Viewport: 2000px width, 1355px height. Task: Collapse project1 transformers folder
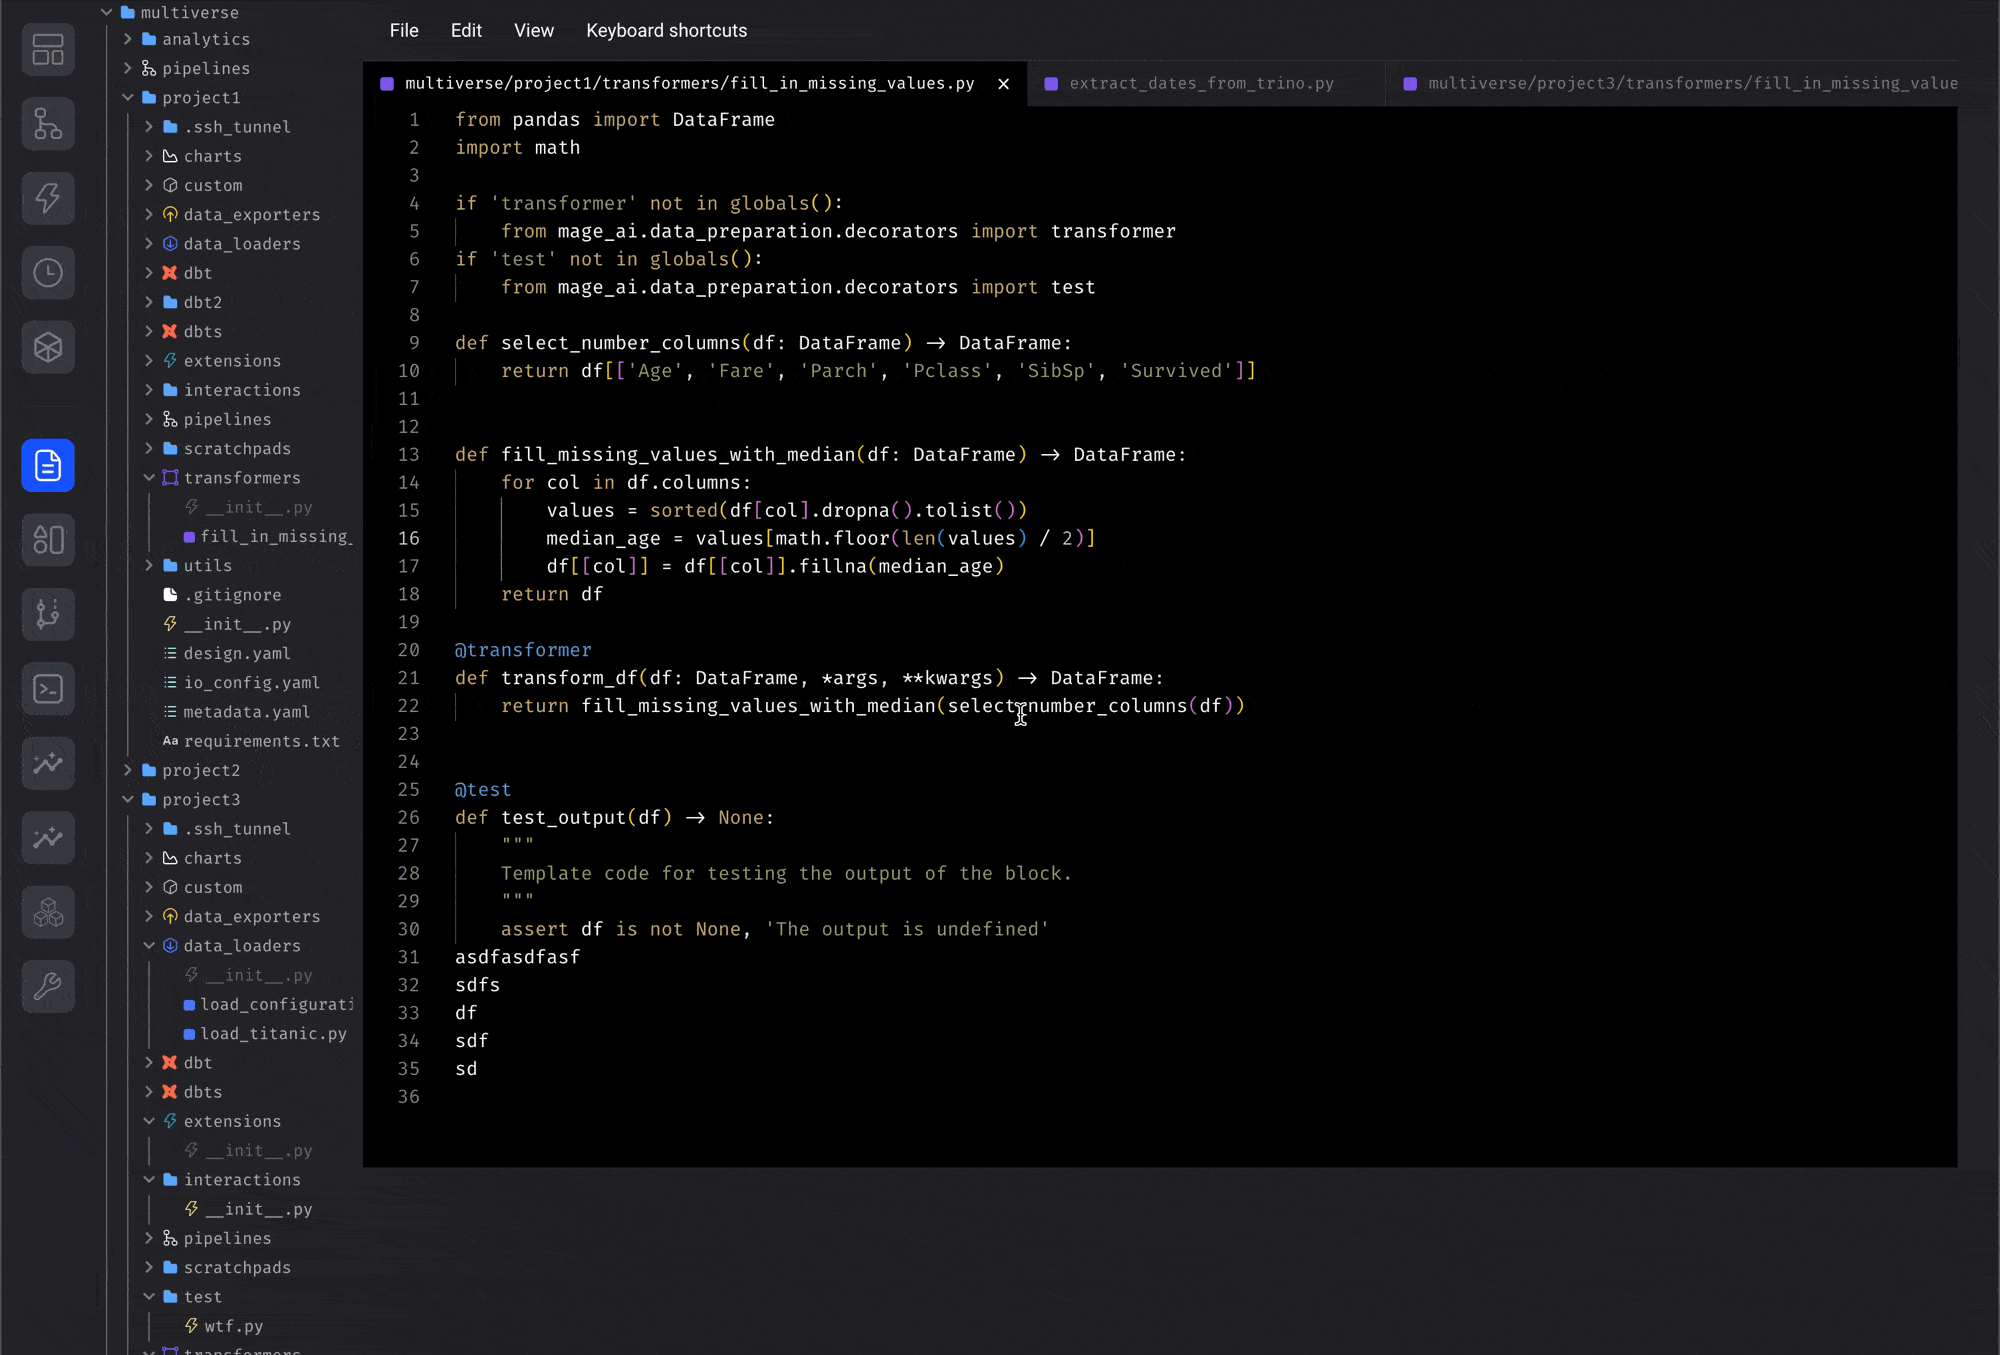coord(149,478)
